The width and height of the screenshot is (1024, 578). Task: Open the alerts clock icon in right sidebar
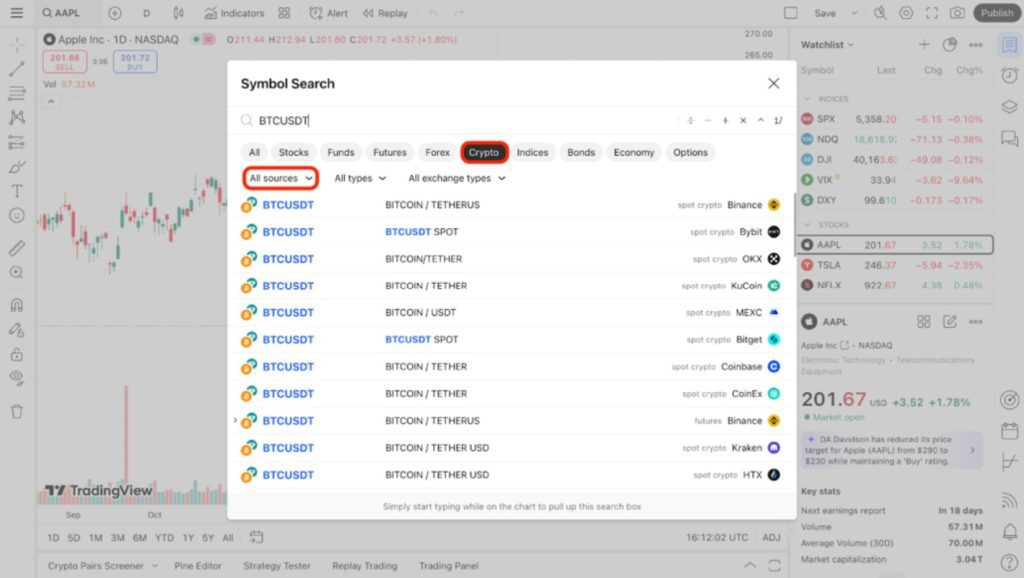point(1010,76)
